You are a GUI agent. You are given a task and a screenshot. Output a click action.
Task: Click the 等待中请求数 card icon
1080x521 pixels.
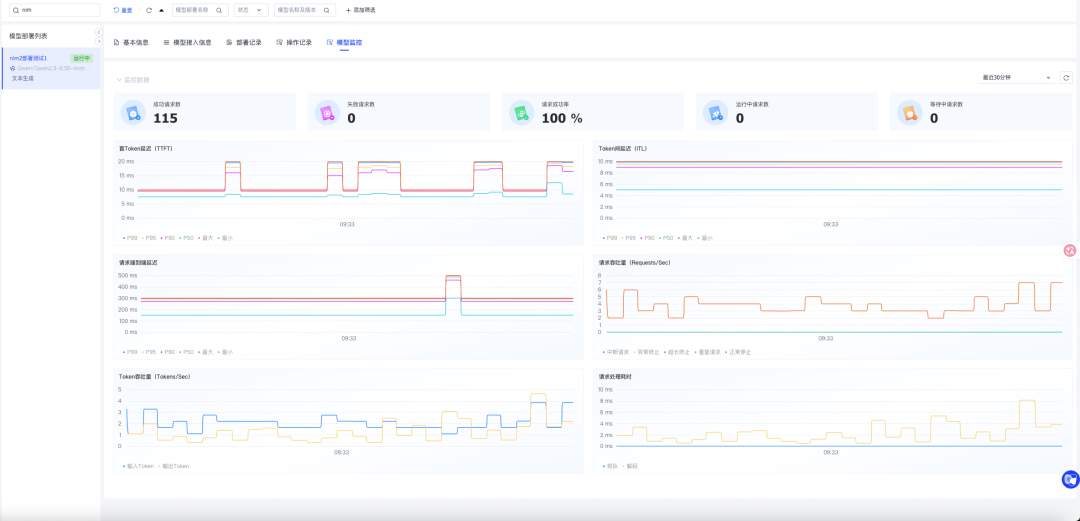911,112
